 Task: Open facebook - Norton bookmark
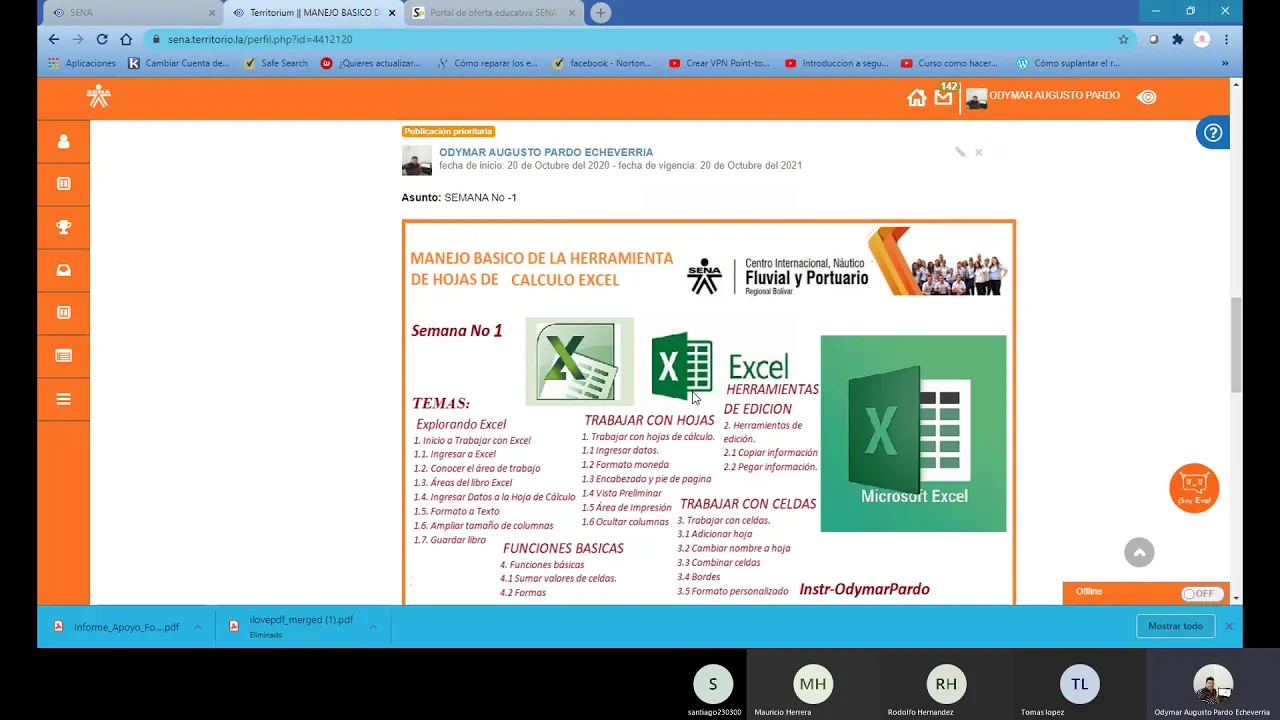click(602, 63)
